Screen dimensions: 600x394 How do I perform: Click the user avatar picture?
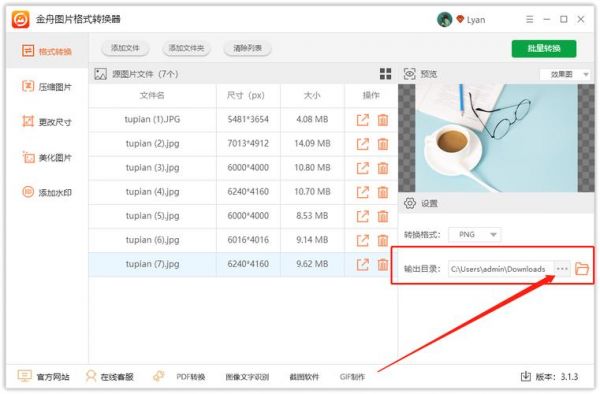(x=444, y=19)
